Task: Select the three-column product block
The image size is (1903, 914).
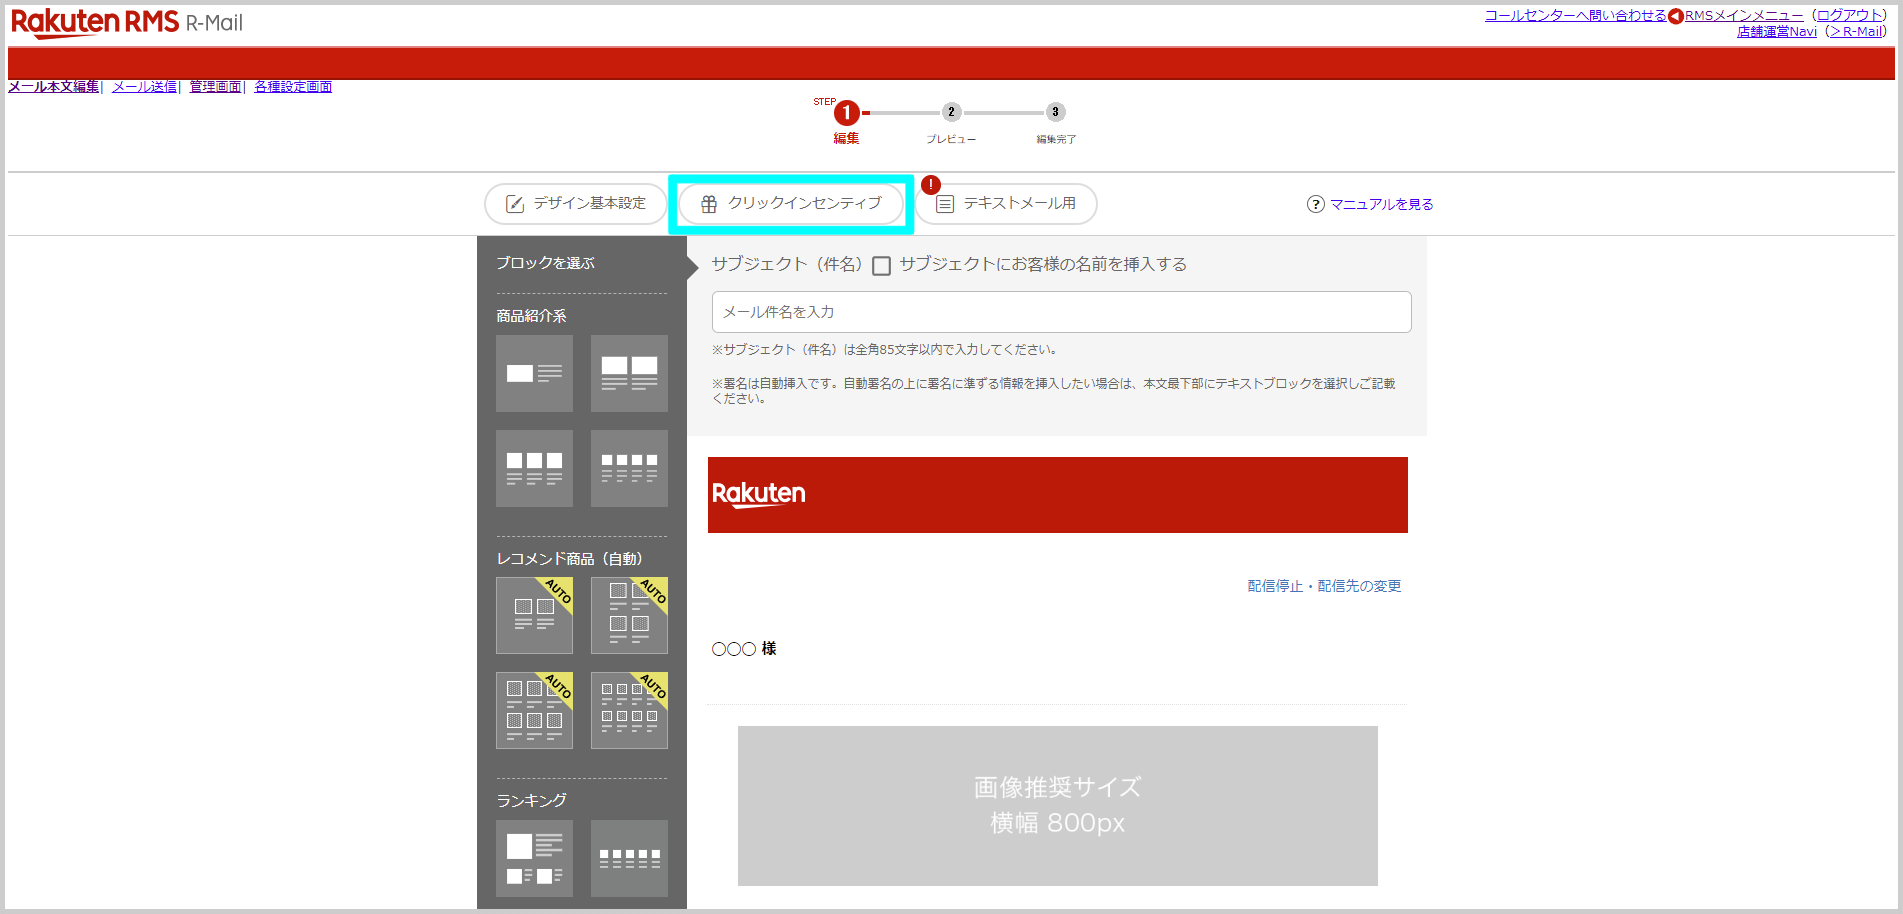Action: pos(534,468)
